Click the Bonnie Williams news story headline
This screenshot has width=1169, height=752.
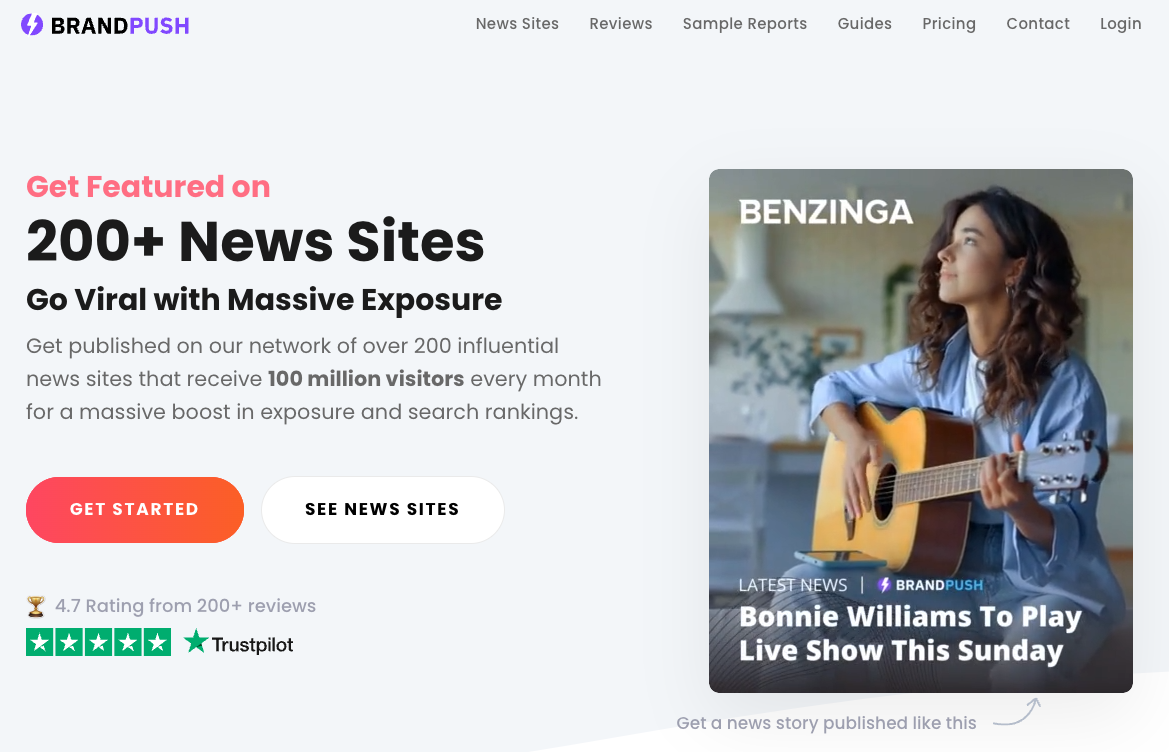point(910,633)
